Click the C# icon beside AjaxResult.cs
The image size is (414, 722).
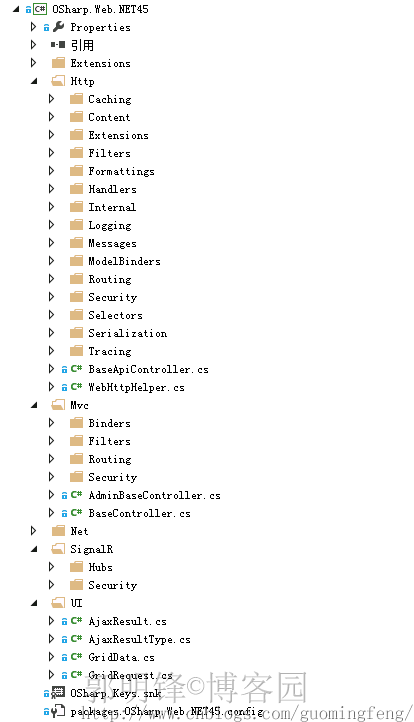pyautogui.click(x=76, y=621)
